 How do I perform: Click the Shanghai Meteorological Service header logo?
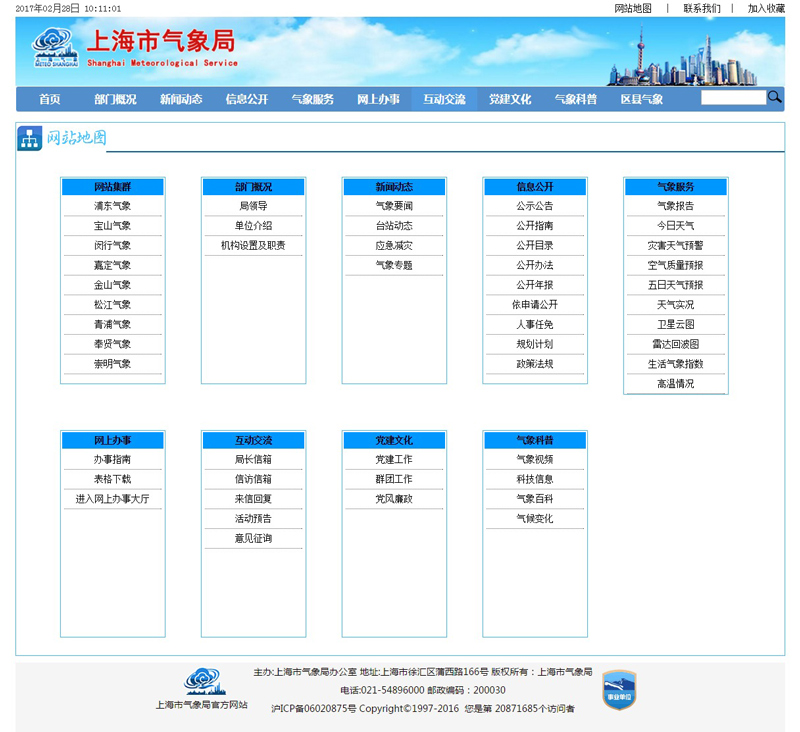pos(135,48)
